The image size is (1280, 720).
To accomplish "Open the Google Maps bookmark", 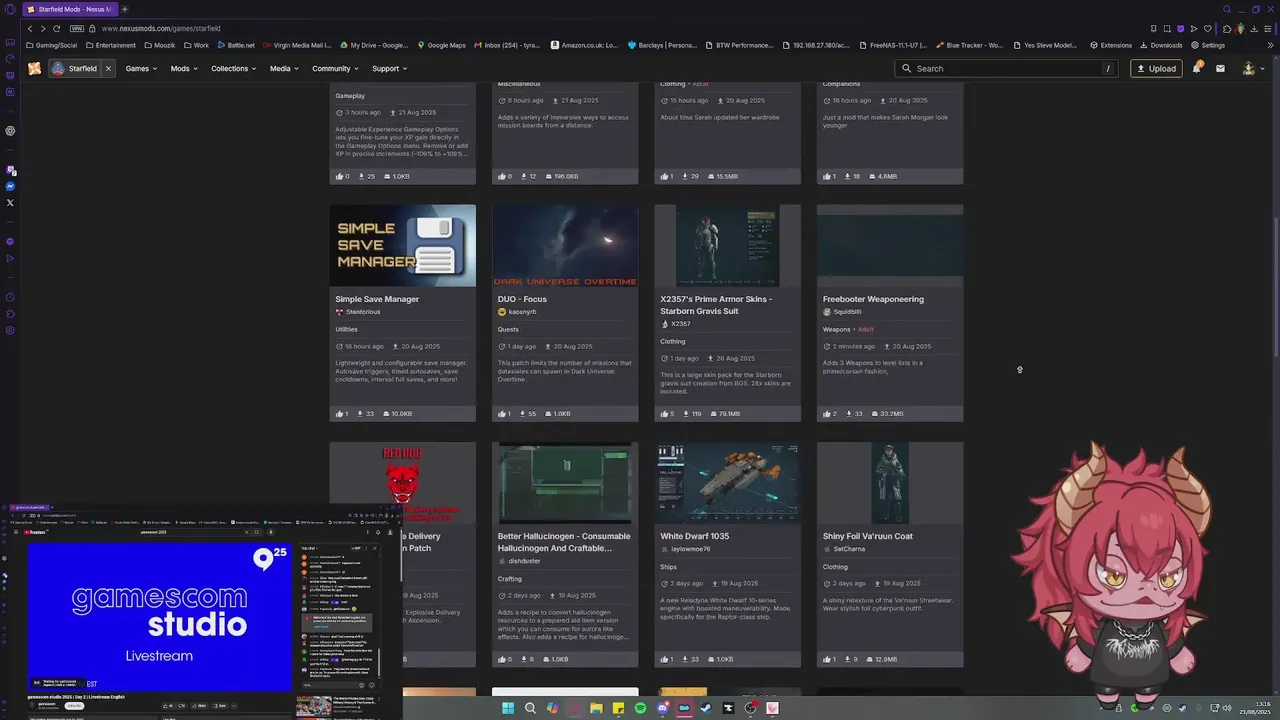I will (441, 45).
